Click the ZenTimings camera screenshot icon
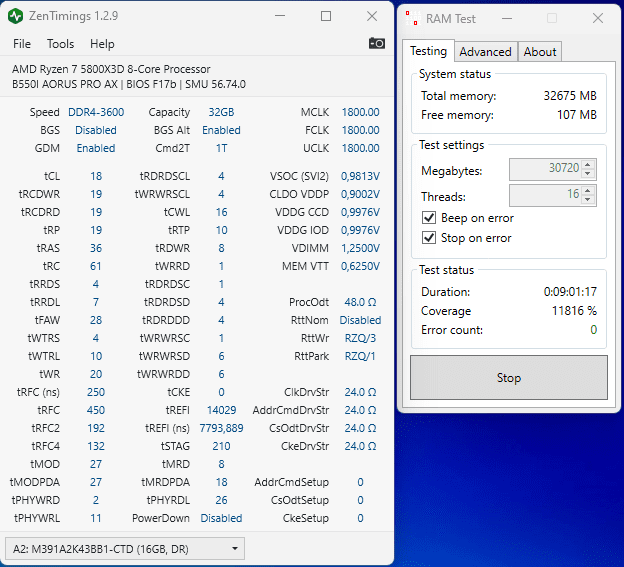The height and width of the screenshot is (567, 624). pos(376,43)
